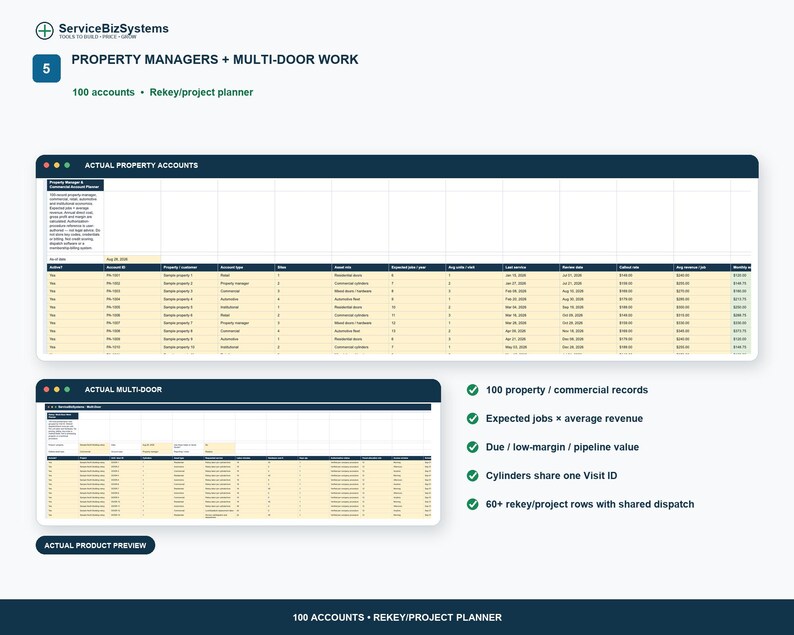Viewport: 794px width, 635px height.
Task: Select the 'Account ID' column header
Action: [132, 267]
